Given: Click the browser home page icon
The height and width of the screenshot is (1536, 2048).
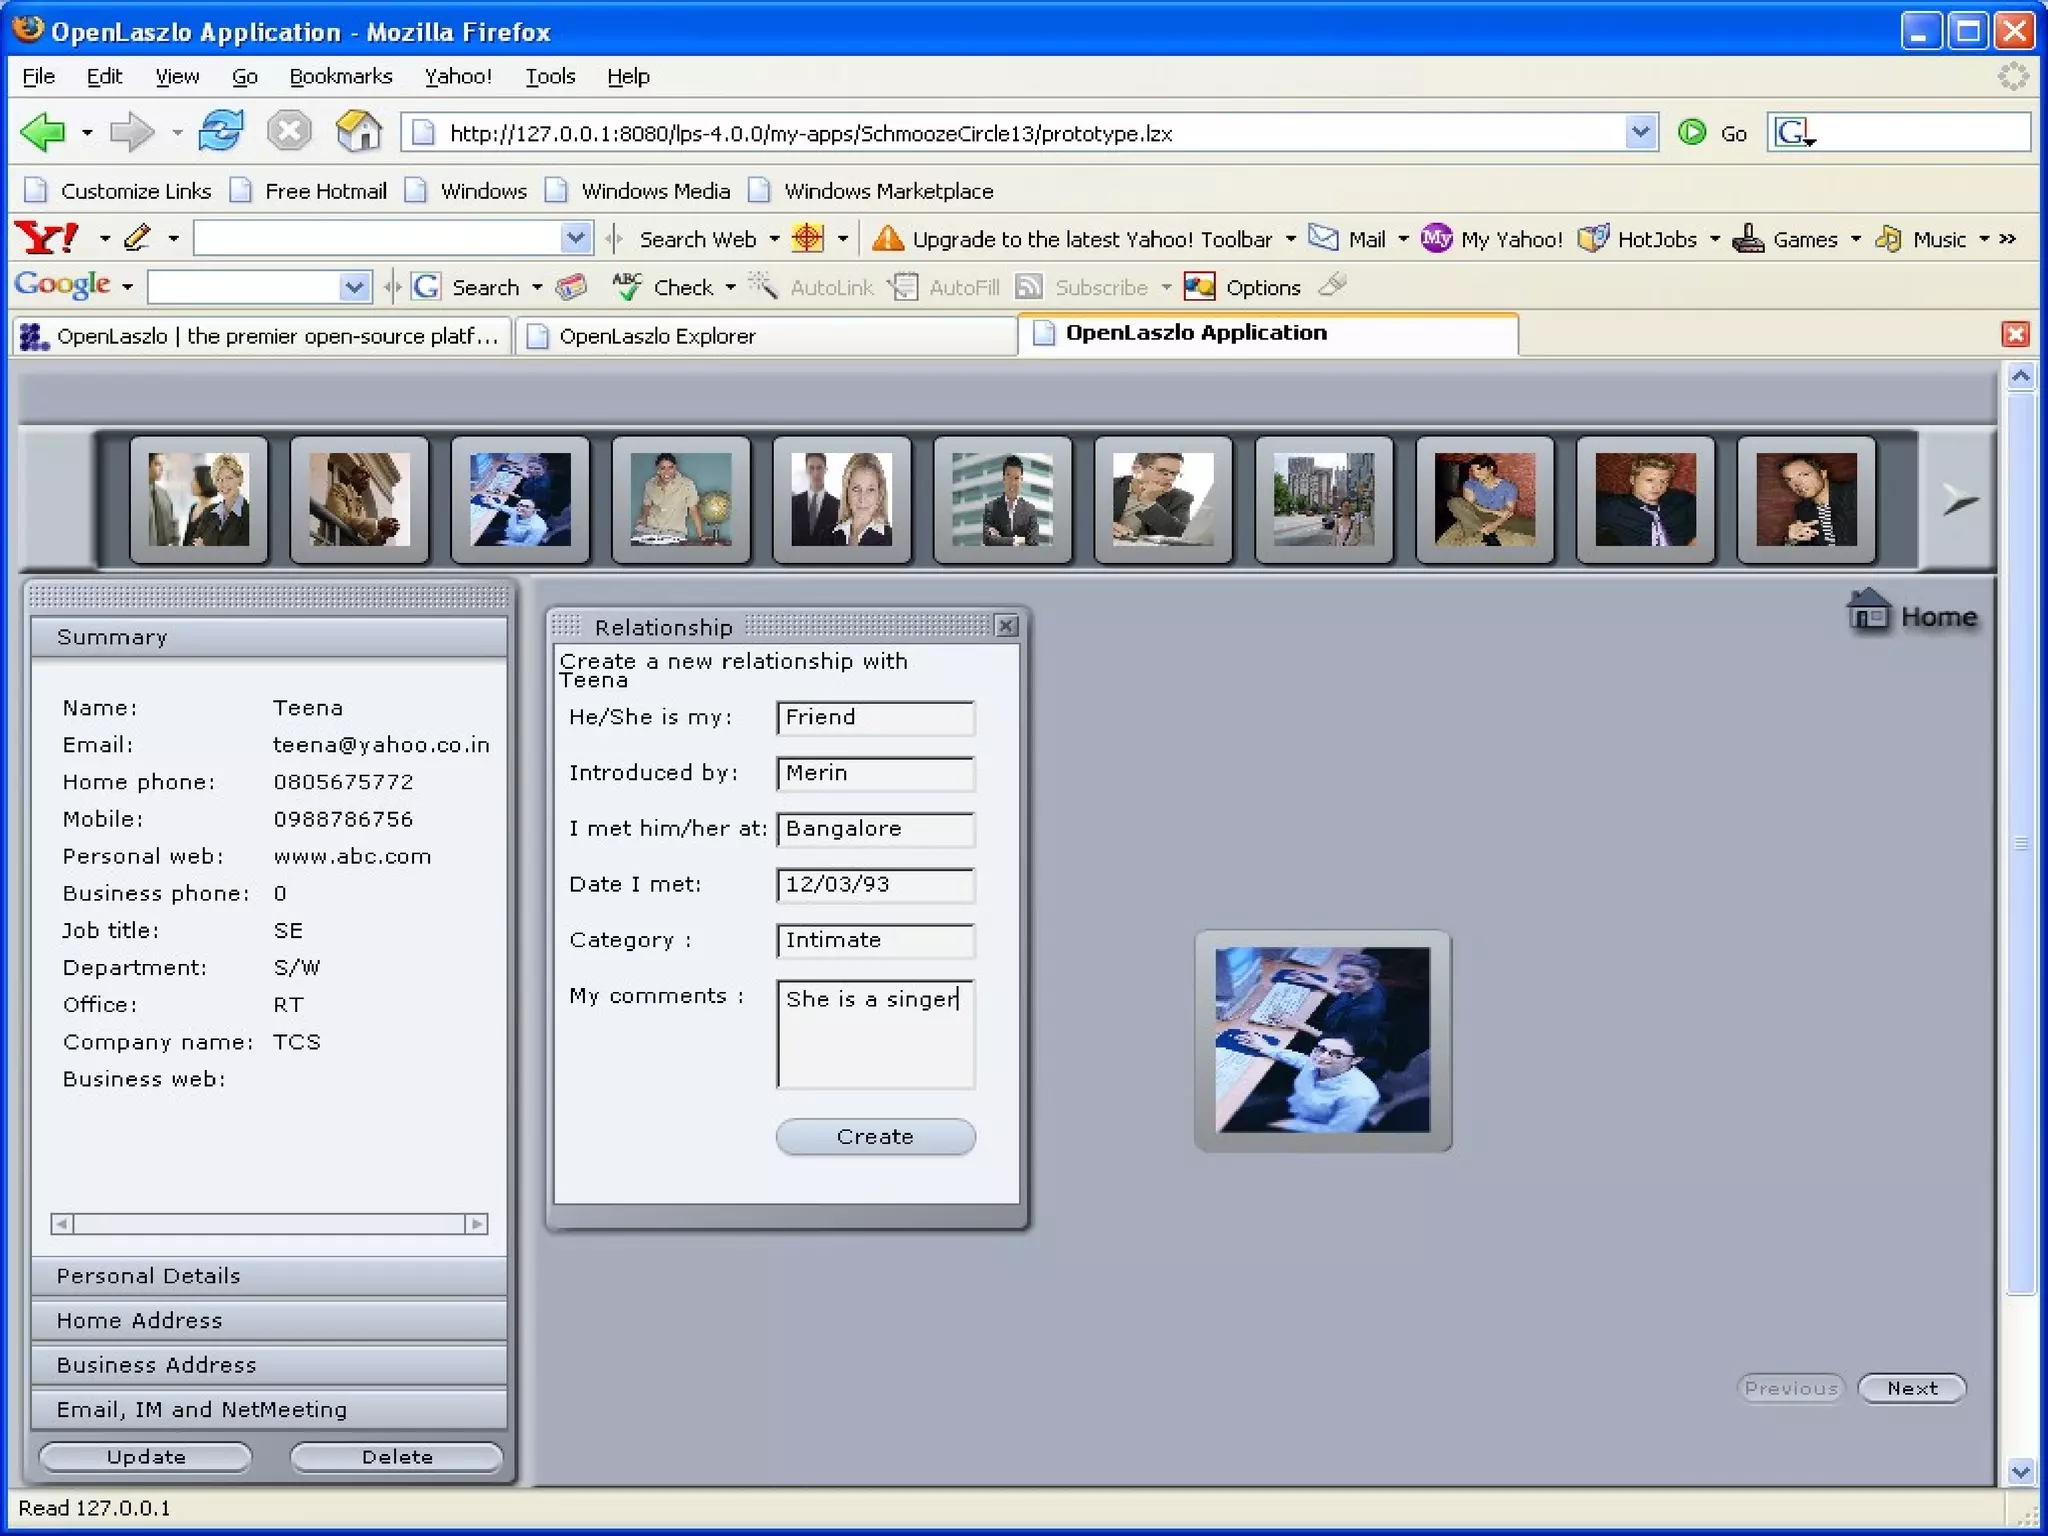Looking at the screenshot, I should [358, 132].
